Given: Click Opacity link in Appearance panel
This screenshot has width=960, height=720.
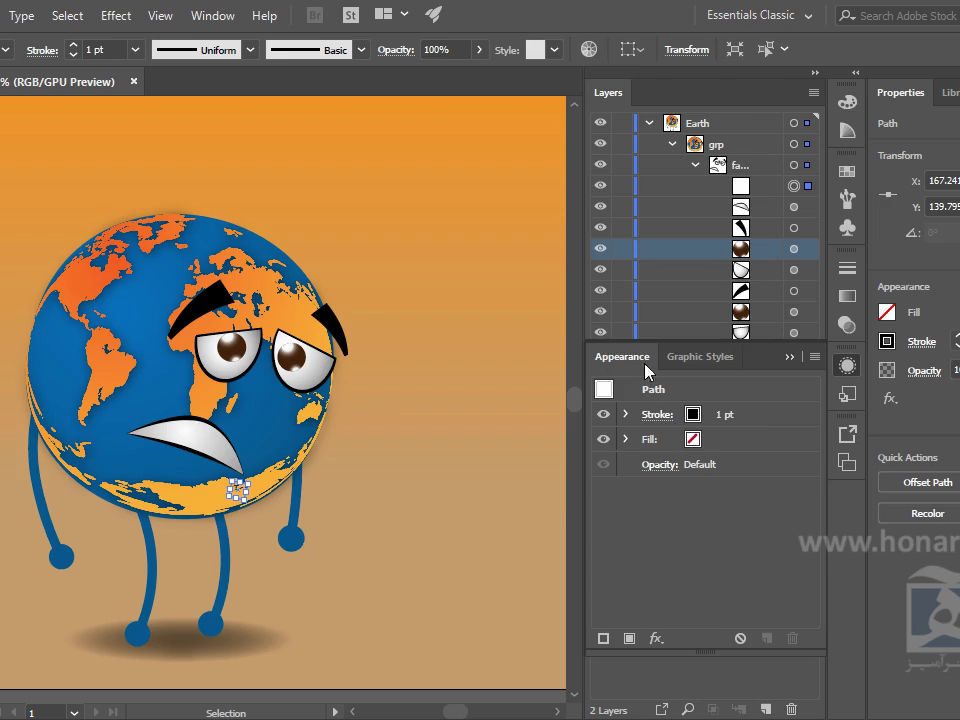Looking at the screenshot, I should click(659, 465).
